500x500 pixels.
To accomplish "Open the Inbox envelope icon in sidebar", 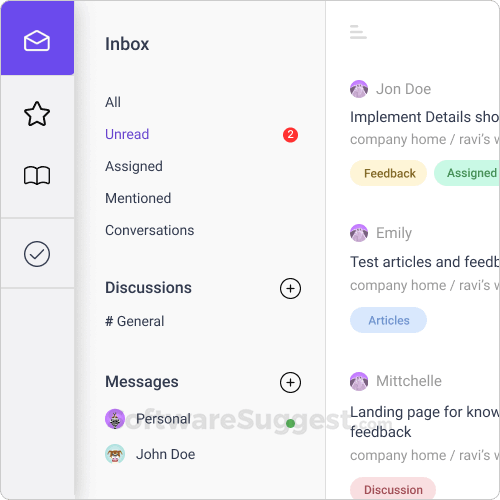I will tap(37, 41).
